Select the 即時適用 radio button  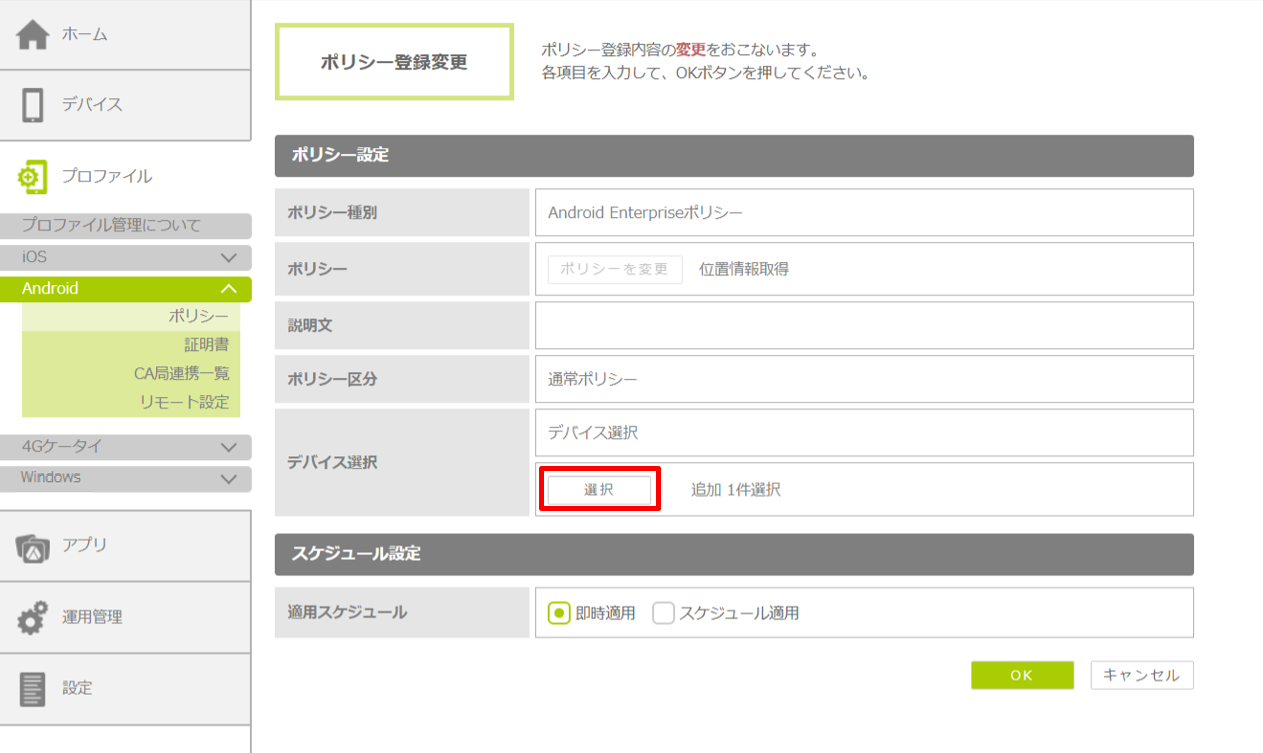click(559, 613)
